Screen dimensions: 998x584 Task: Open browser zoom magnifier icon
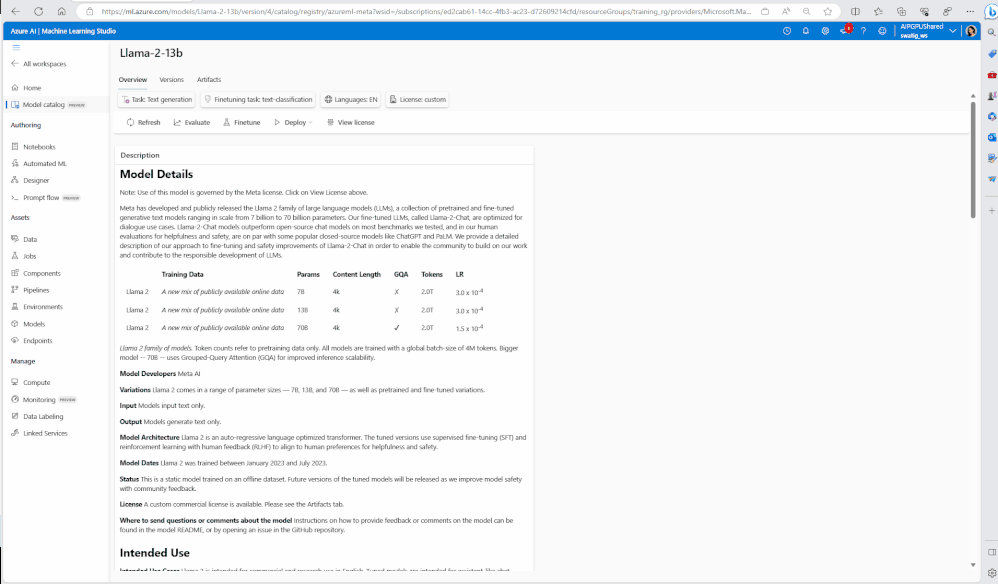pos(806,11)
